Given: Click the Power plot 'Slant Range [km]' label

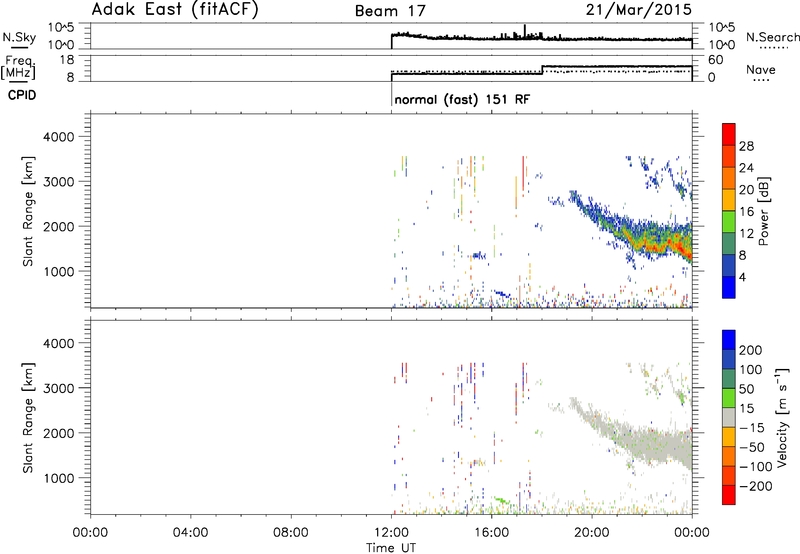Looking at the screenshot, I should [28, 211].
